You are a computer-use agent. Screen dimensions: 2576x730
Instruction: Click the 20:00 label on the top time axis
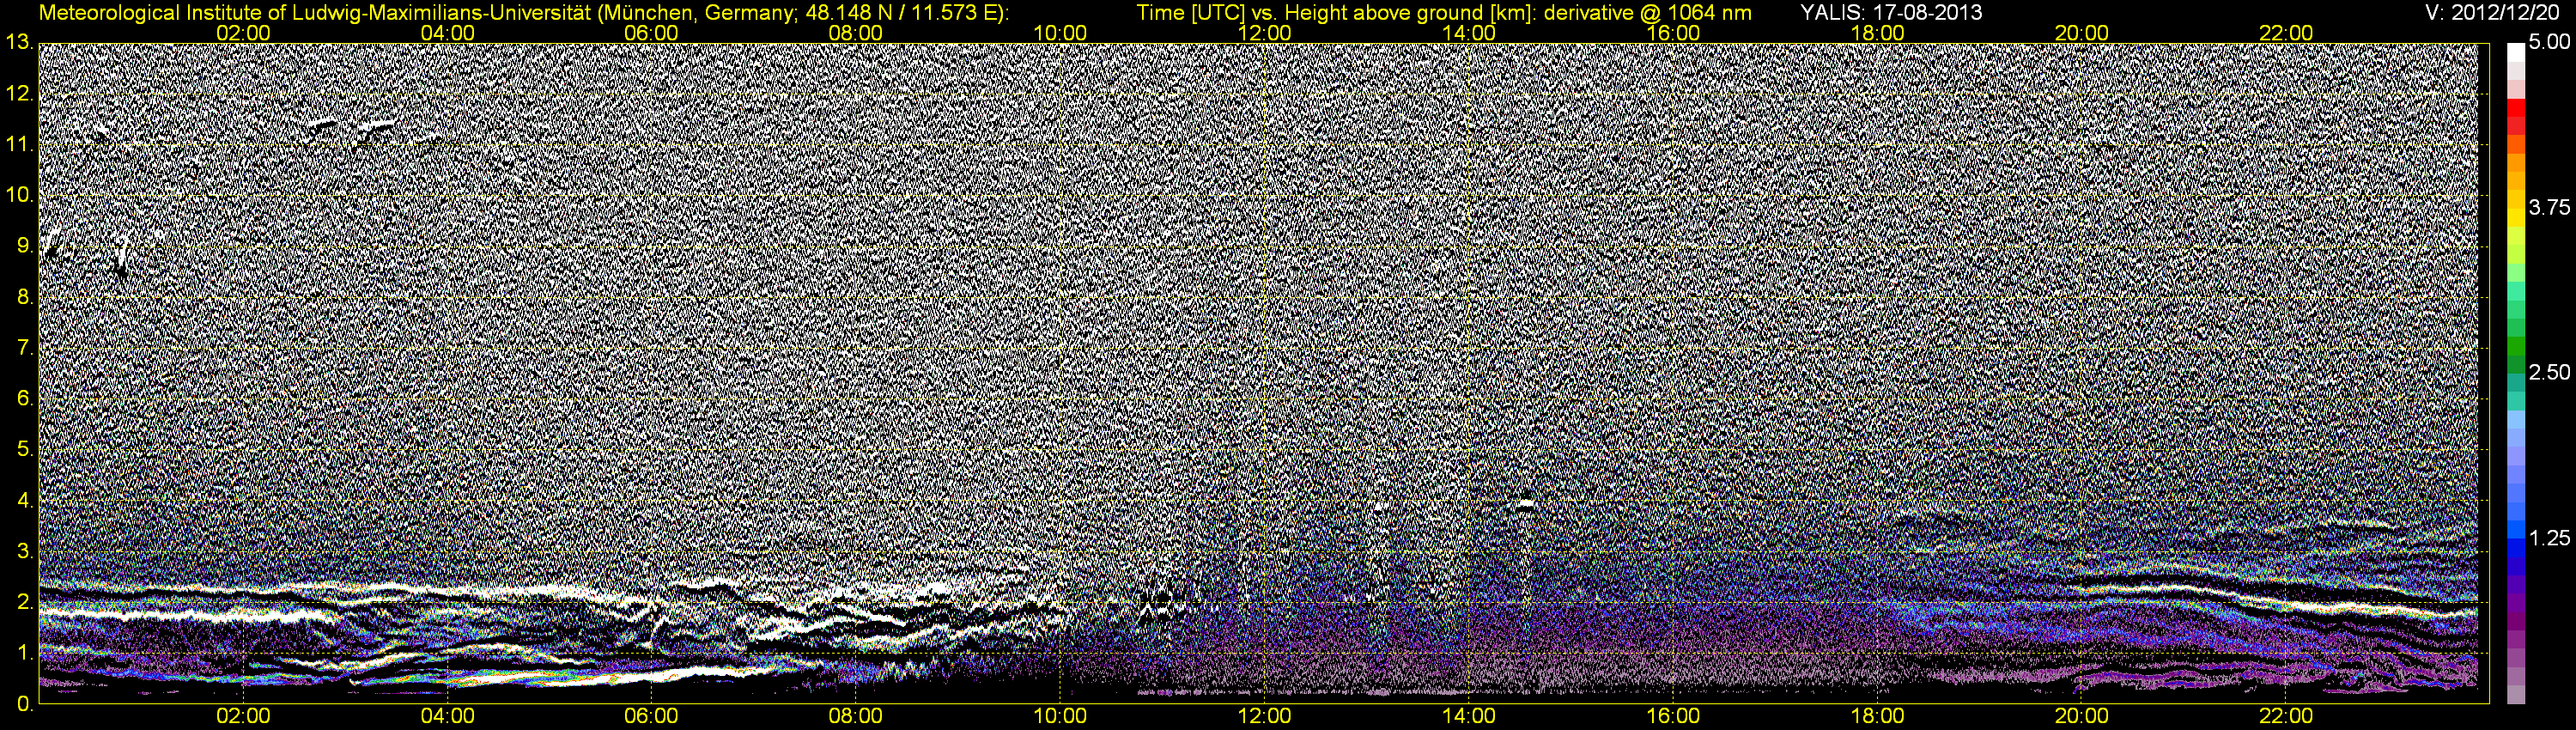coord(2082,33)
